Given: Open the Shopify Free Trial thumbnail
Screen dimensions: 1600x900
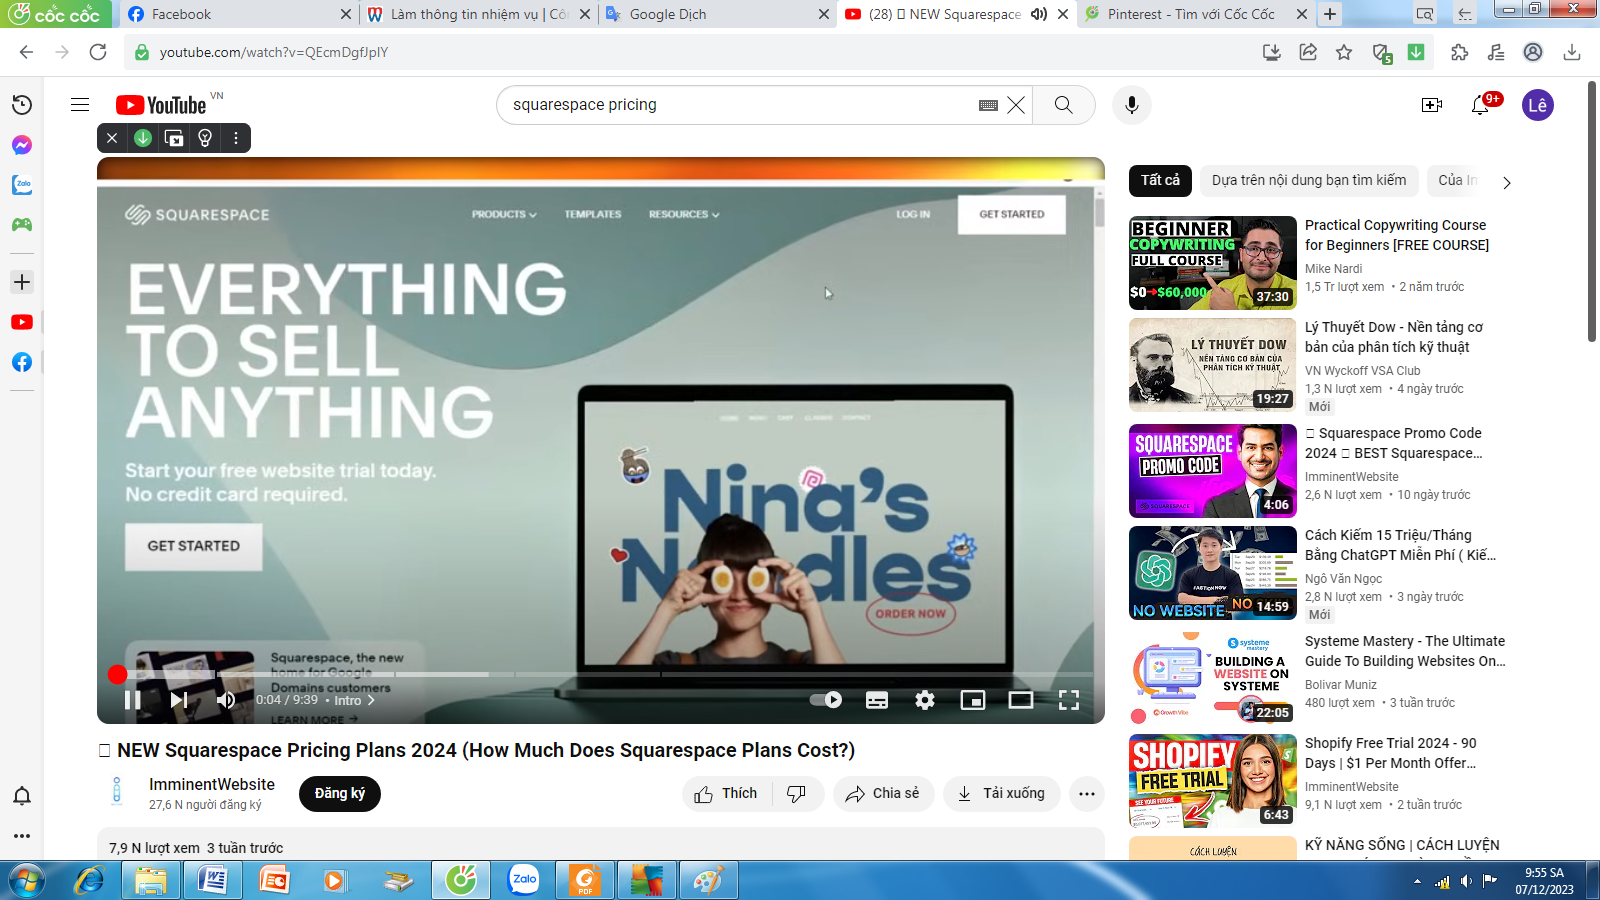Looking at the screenshot, I should 1213,781.
